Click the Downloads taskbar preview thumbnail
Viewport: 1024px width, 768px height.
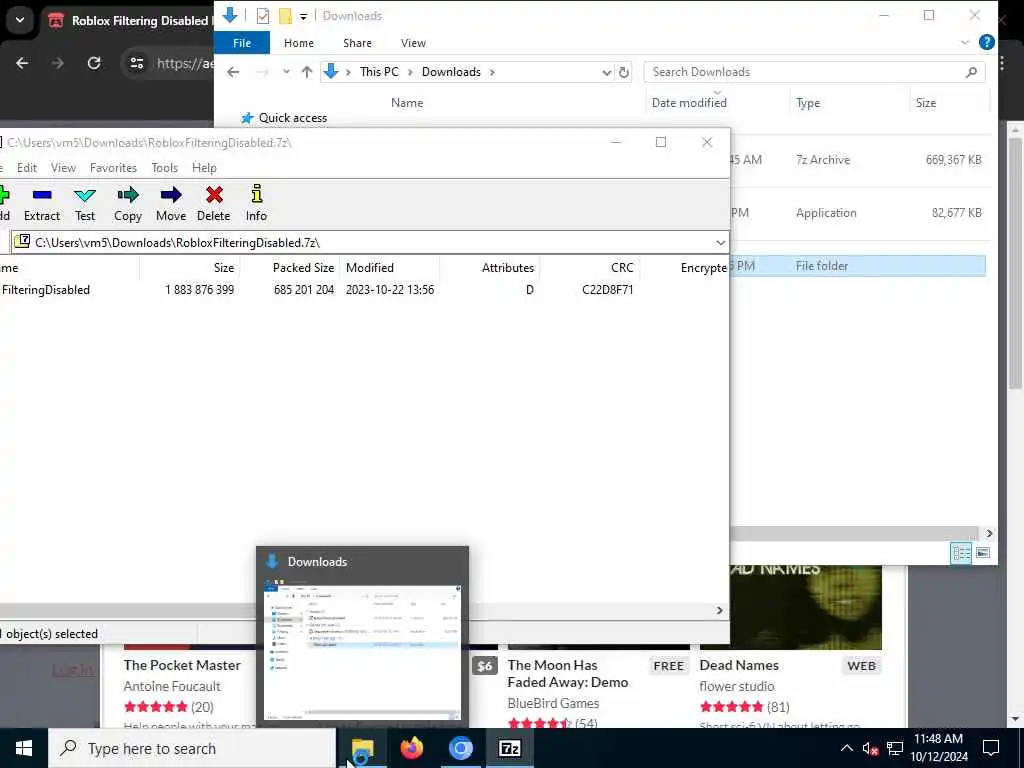tap(362, 652)
